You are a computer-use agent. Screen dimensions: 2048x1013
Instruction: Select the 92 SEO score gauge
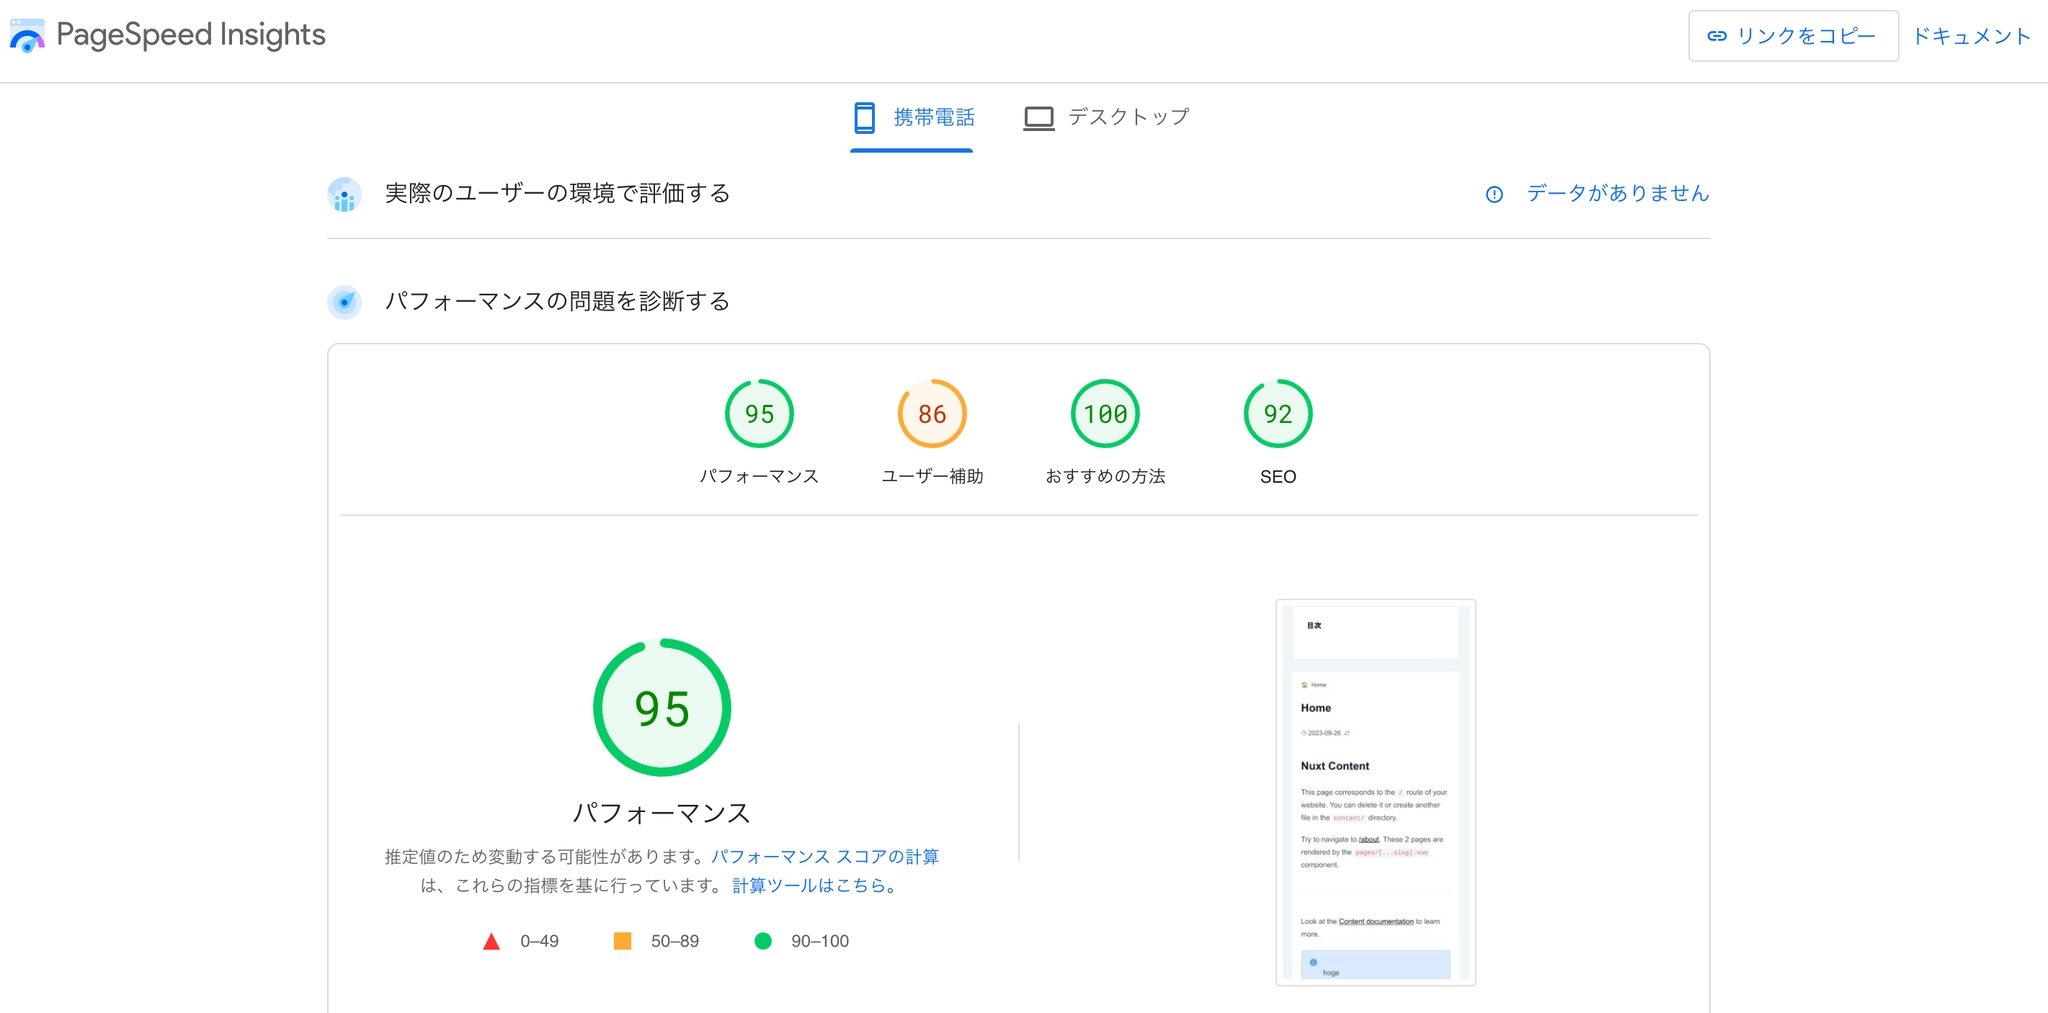coord(1278,414)
